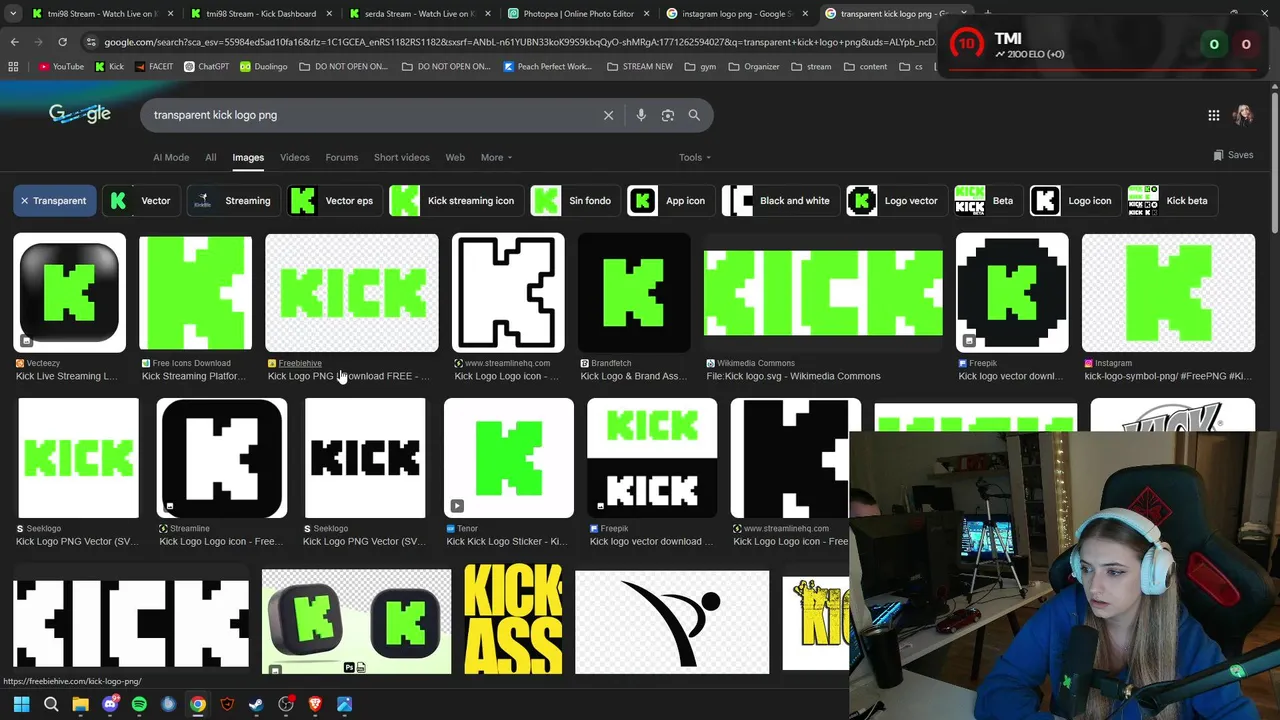Open the ChatGPT bookmark
The height and width of the screenshot is (720, 1280).
[x=207, y=67]
